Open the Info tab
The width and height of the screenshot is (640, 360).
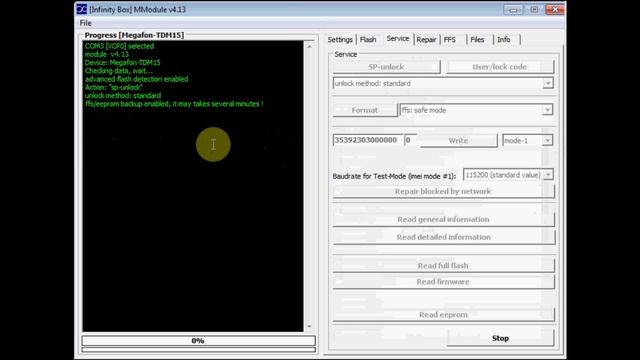coord(504,40)
